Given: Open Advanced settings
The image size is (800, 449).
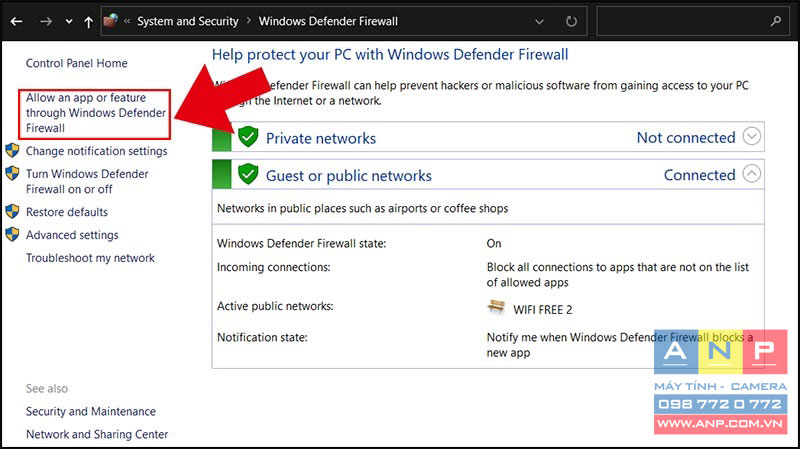Looking at the screenshot, I should pyautogui.click(x=72, y=235).
